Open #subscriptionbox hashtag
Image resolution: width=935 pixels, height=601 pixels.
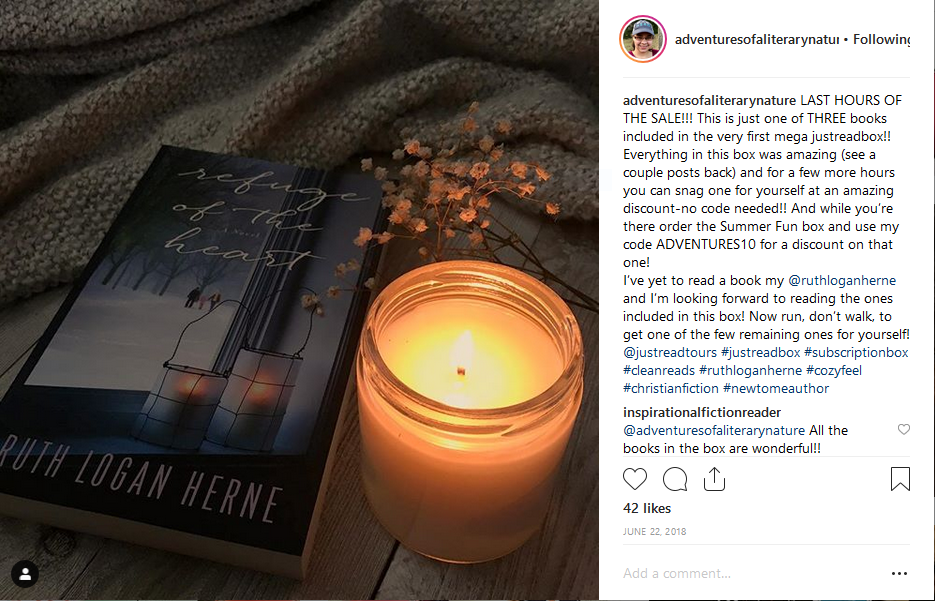pos(856,352)
